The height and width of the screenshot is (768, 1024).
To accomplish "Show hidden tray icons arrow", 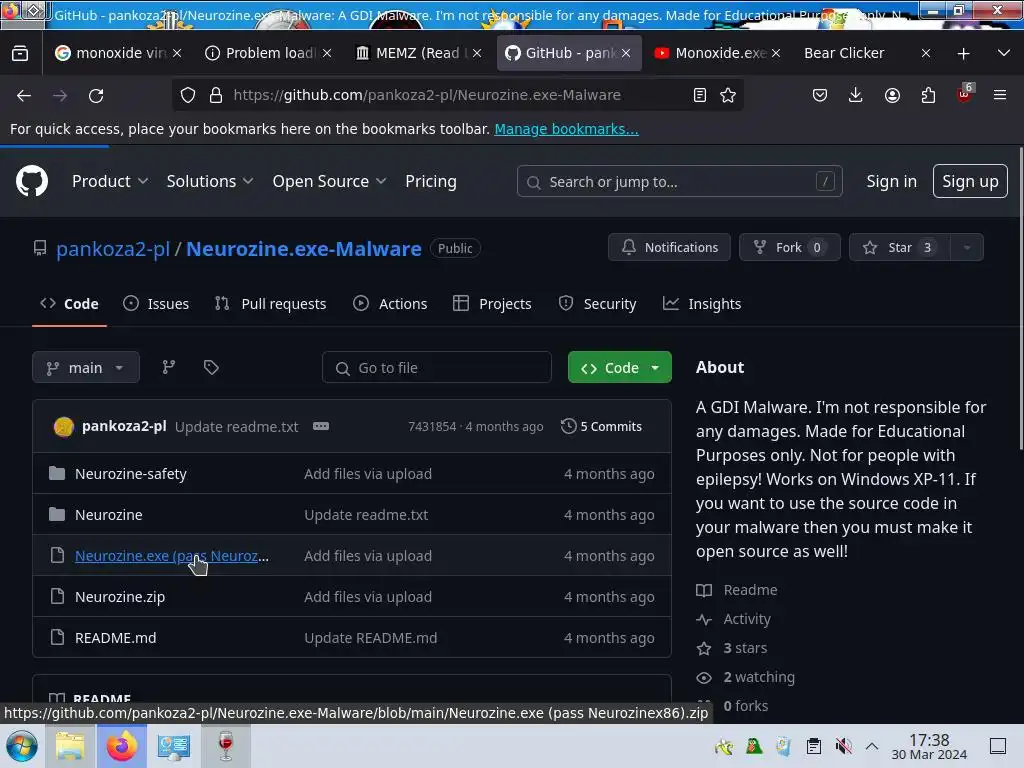I will tap(872, 746).
